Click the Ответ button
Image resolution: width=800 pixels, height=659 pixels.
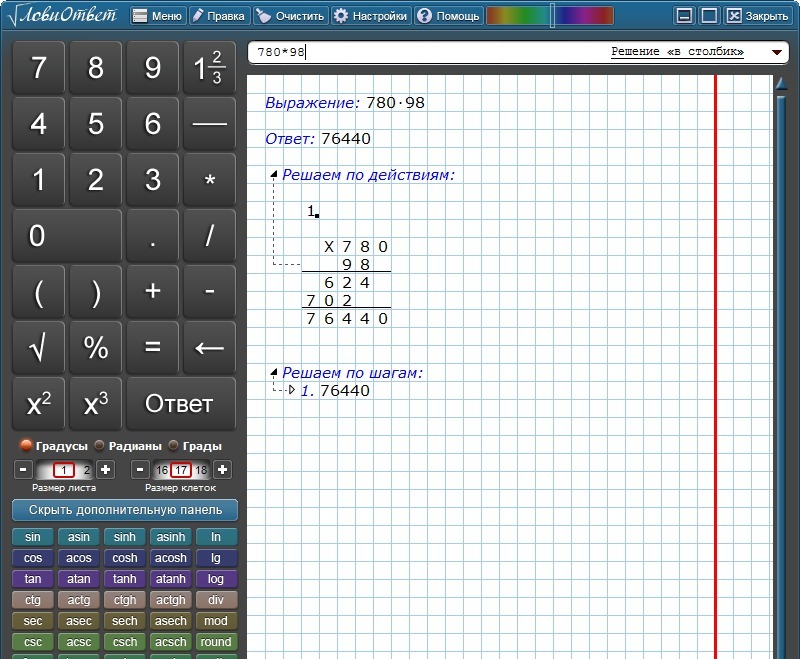180,404
